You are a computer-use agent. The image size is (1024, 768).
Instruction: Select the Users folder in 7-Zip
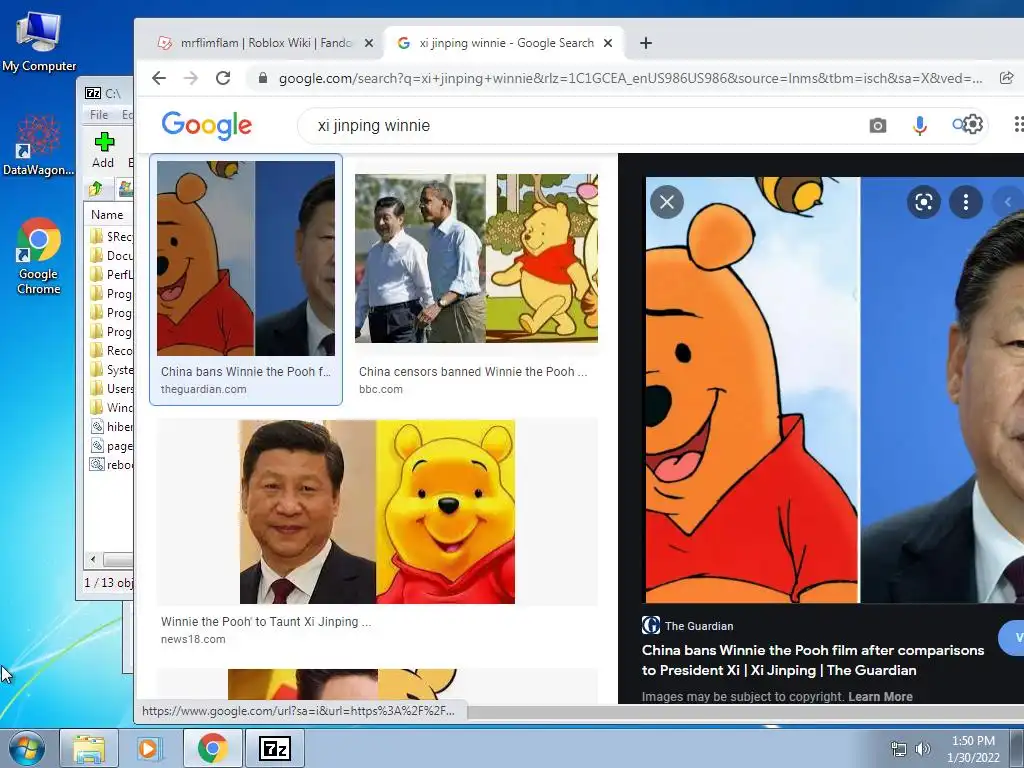click(x=111, y=389)
